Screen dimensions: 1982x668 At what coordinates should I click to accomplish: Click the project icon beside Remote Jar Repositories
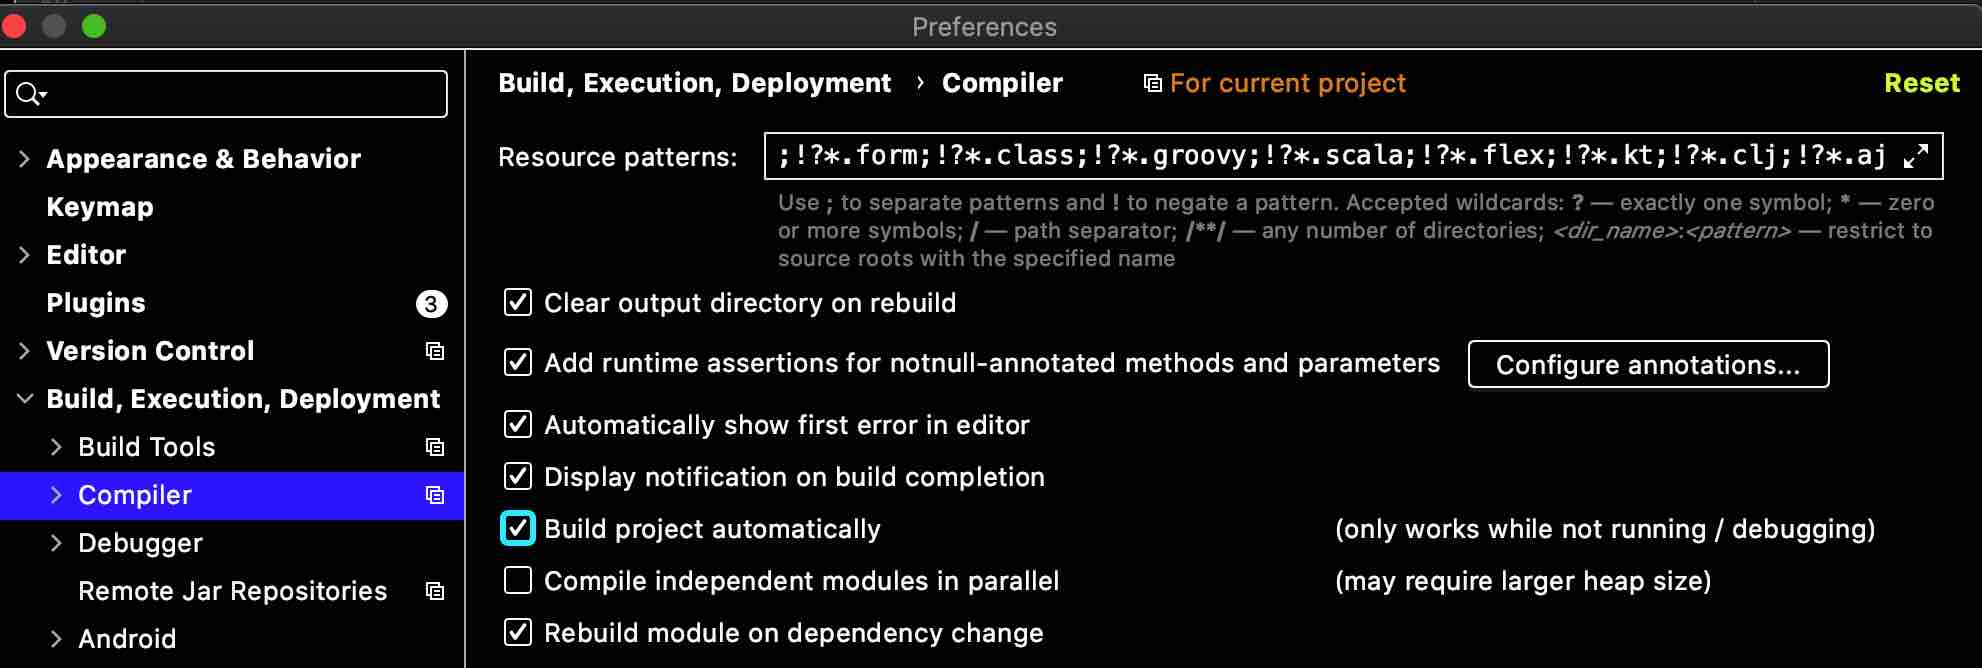(x=435, y=591)
